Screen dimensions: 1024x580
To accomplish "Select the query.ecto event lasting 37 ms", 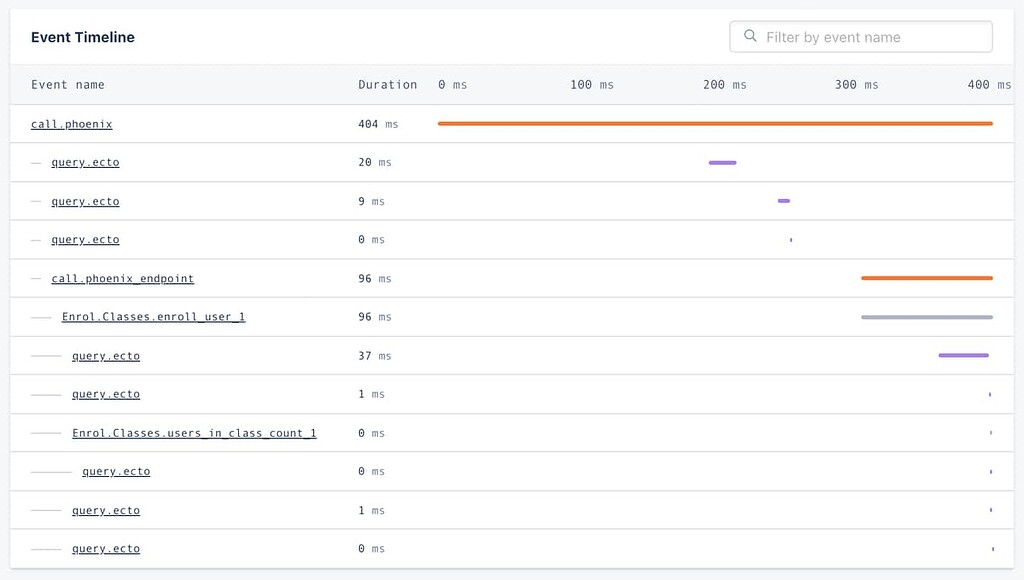I will pyautogui.click(x=105, y=356).
